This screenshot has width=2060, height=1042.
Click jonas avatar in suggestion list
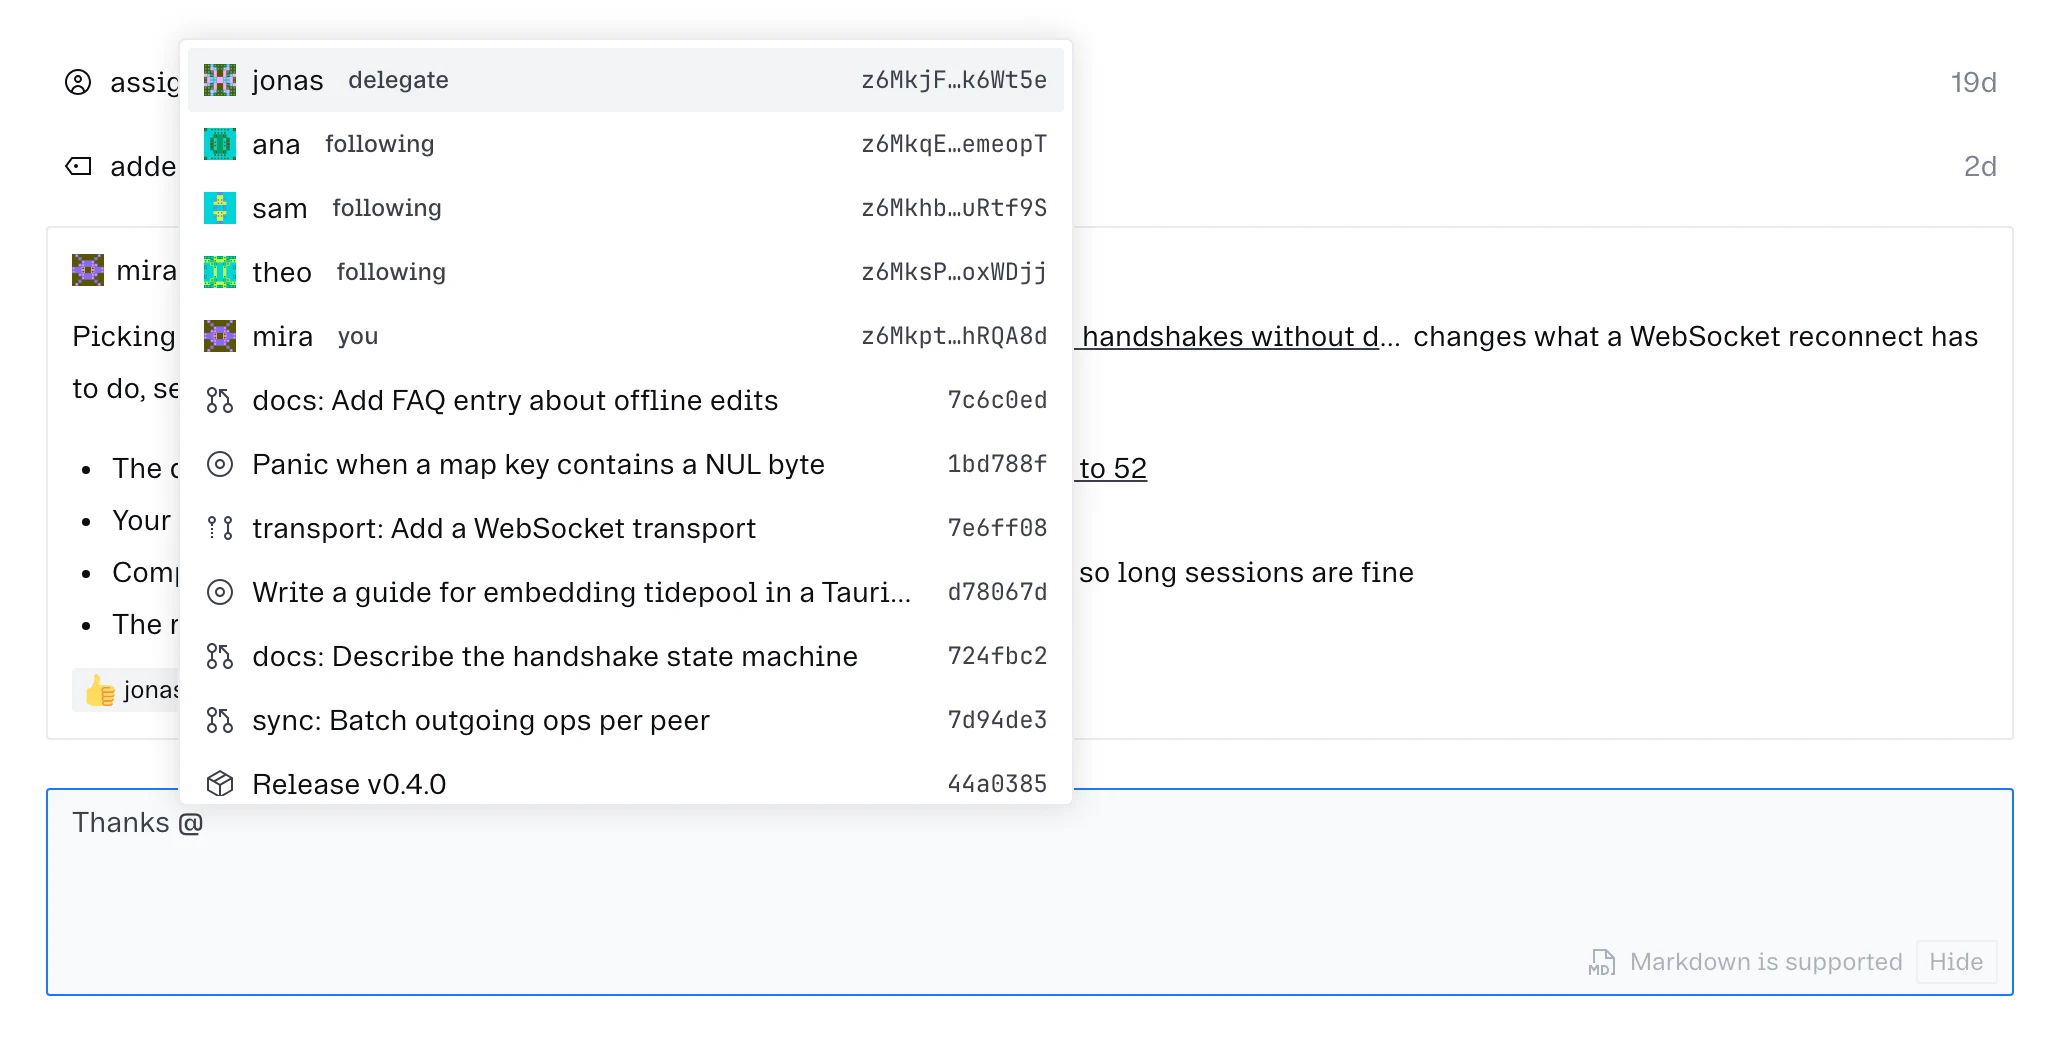coord(220,80)
